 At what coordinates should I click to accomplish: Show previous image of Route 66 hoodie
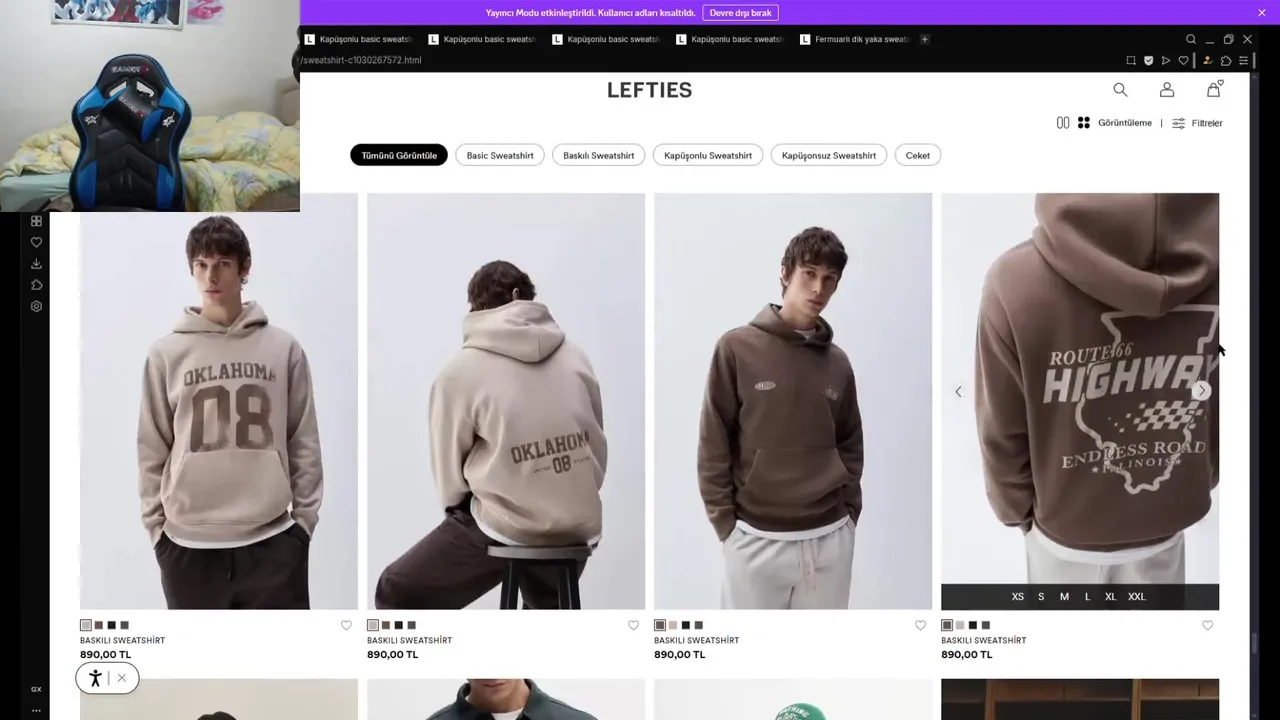point(958,391)
